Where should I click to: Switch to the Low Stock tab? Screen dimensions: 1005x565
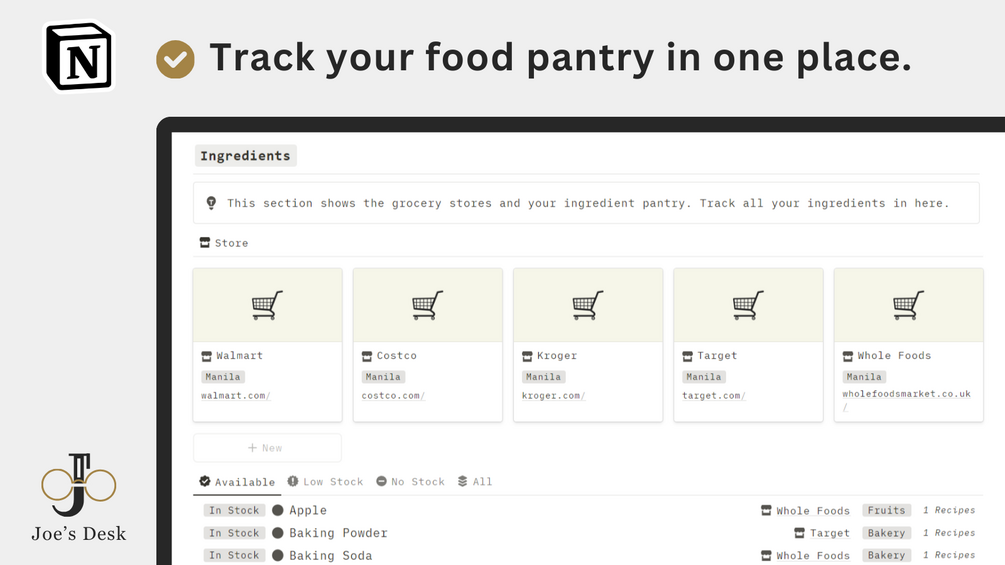325,482
